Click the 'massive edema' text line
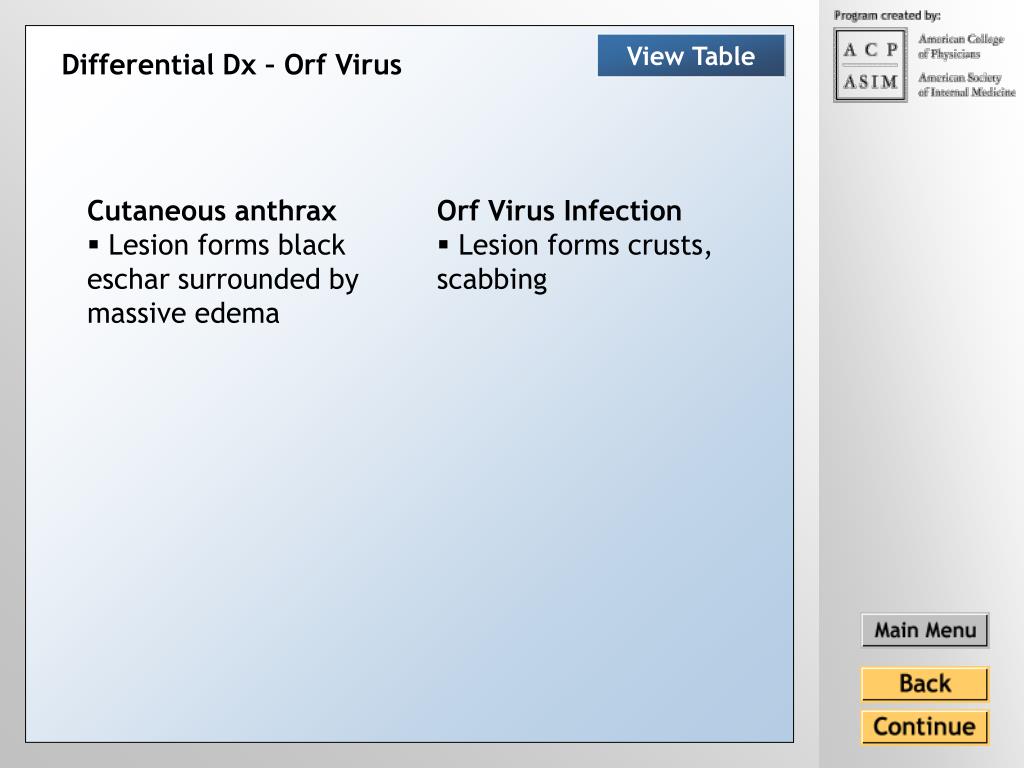This screenshot has height=768, width=1024. pos(183,313)
